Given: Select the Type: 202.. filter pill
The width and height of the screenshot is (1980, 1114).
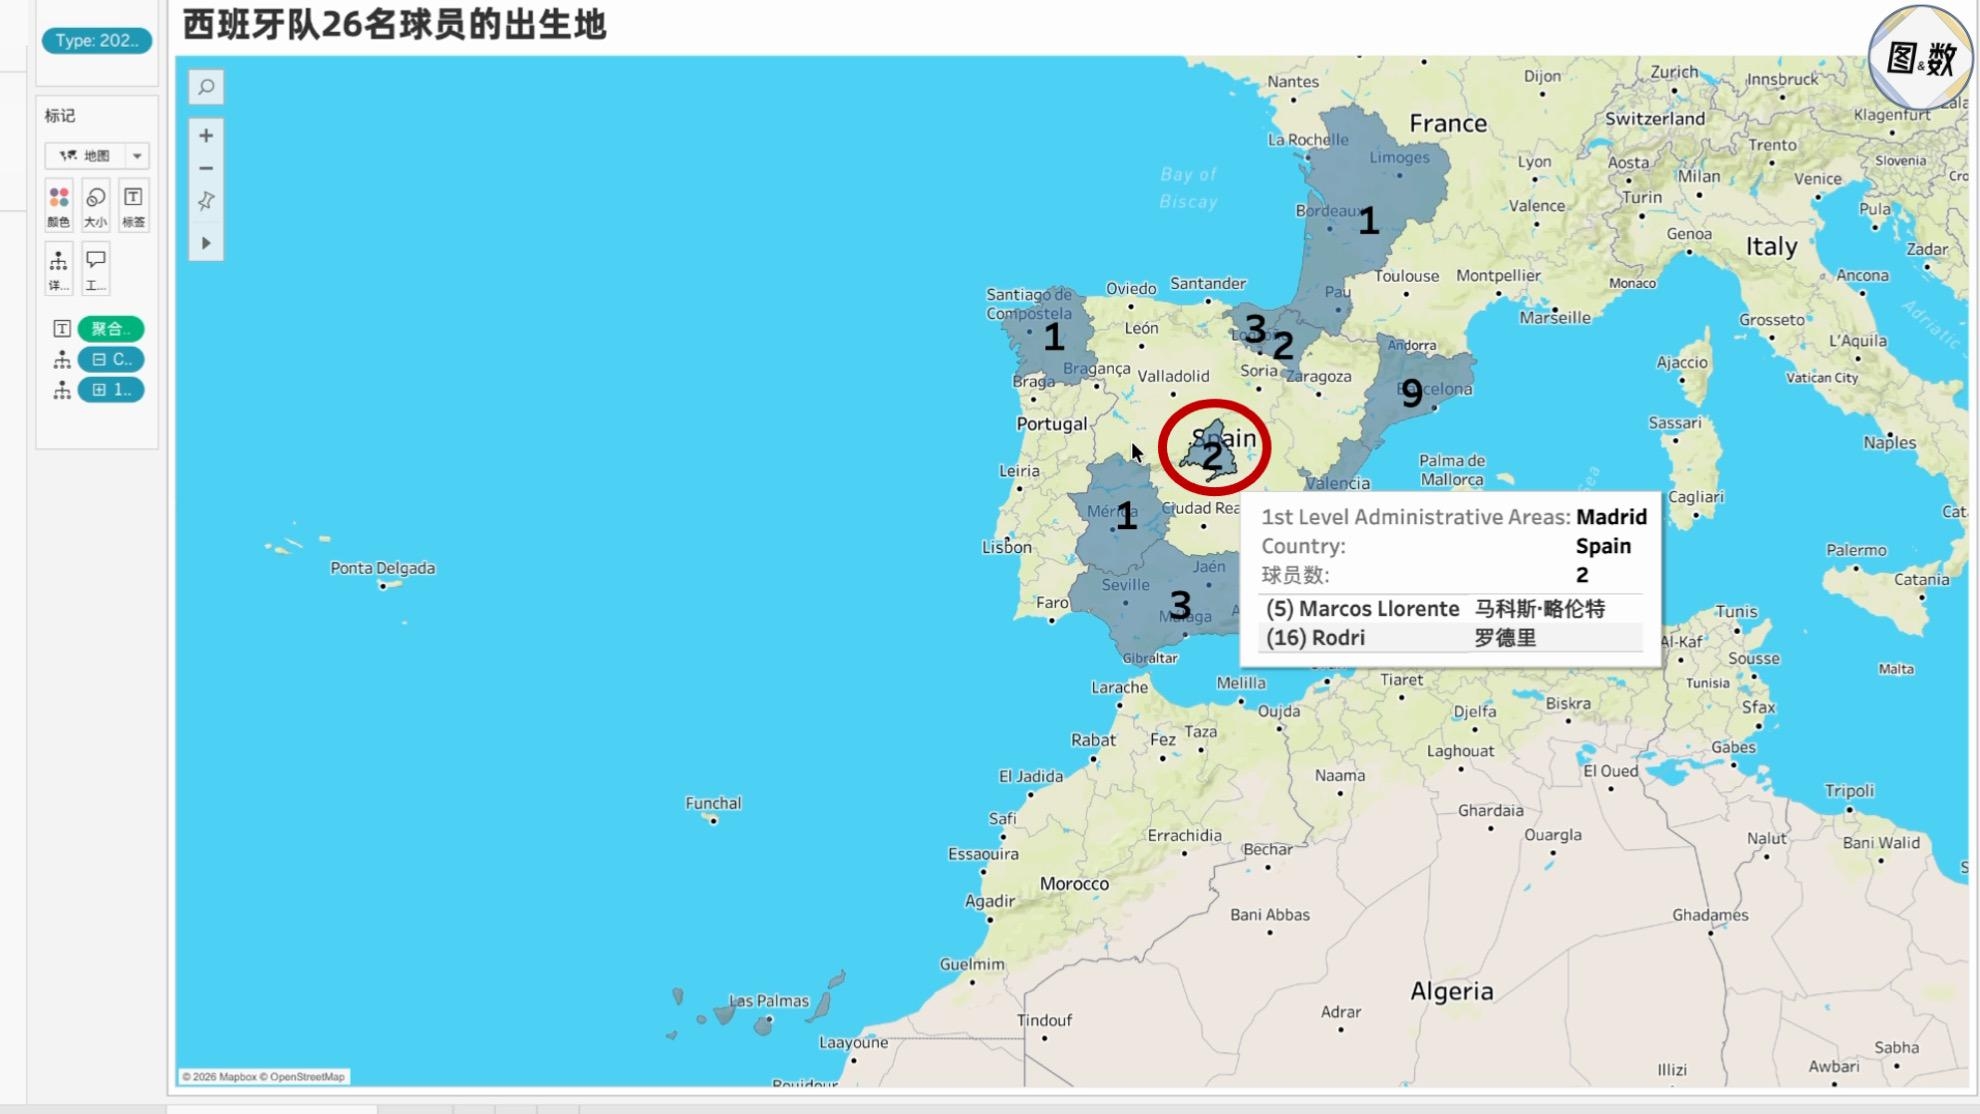Looking at the screenshot, I should point(97,40).
